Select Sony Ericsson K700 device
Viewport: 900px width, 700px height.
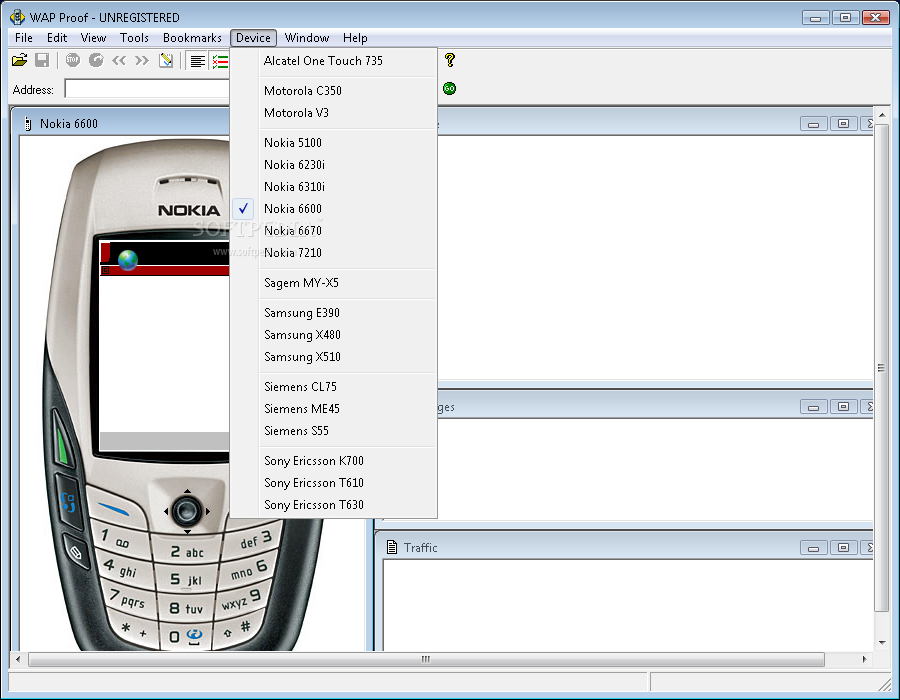coord(333,461)
